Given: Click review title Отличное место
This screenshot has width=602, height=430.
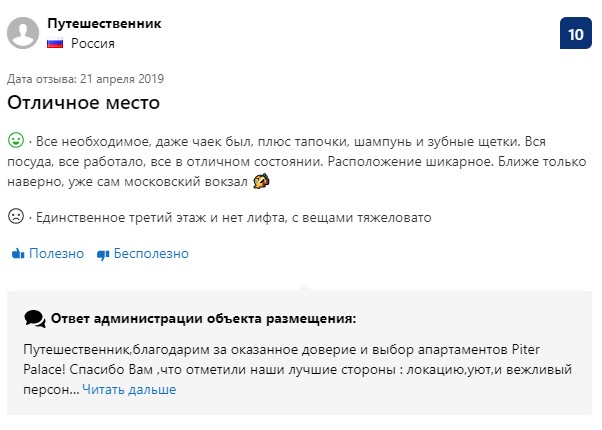Looking at the screenshot, I should point(83,103).
